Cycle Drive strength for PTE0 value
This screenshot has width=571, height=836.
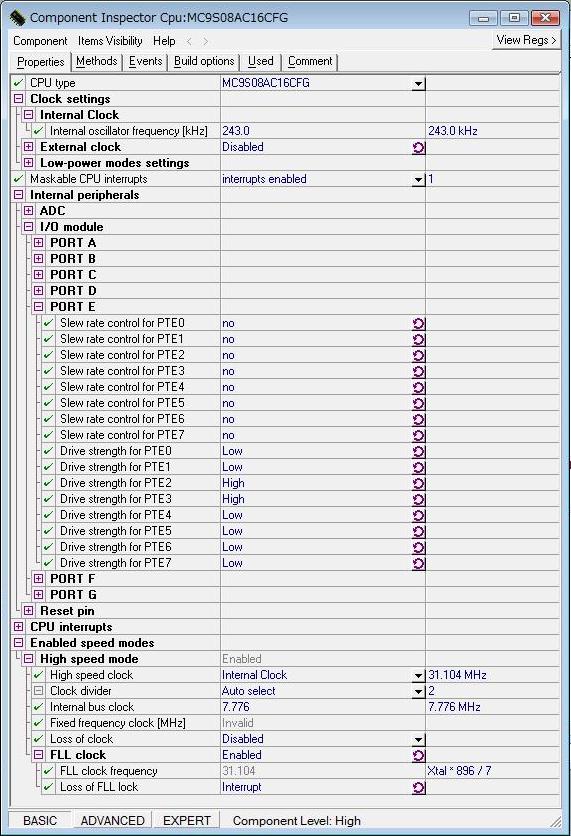pos(419,452)
